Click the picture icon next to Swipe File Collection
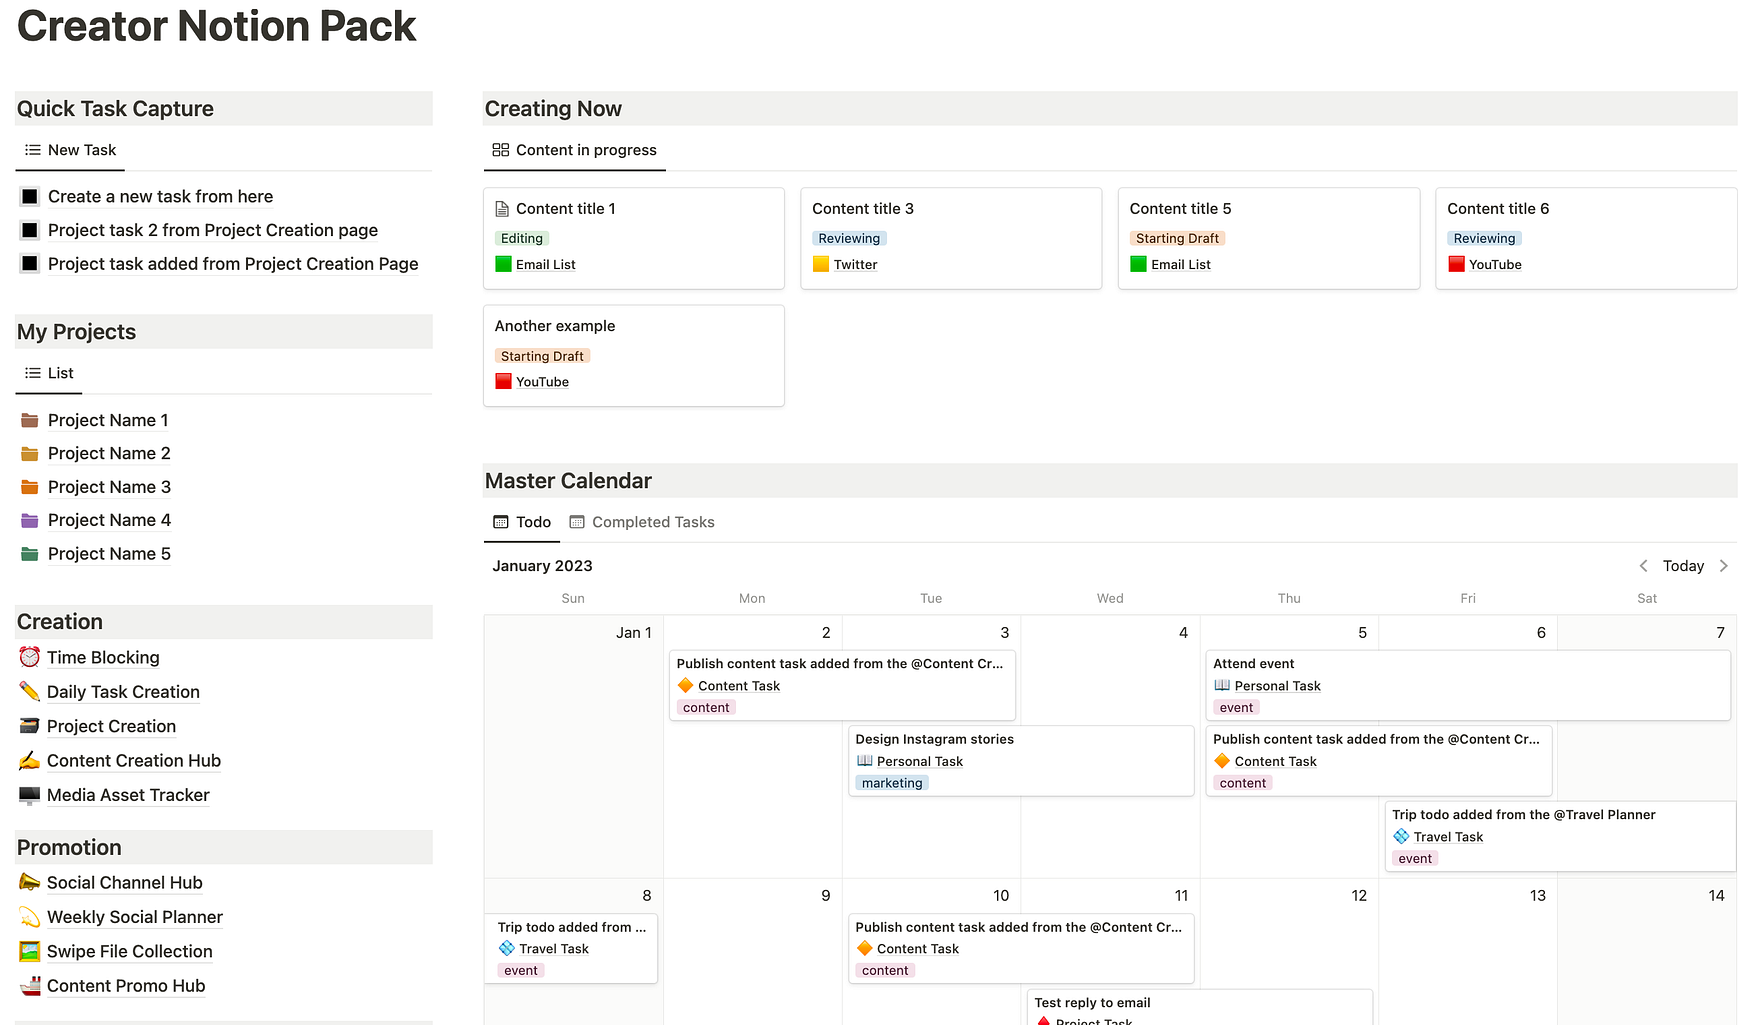The image size is (1760, 1025). click(x=29, y=951)
